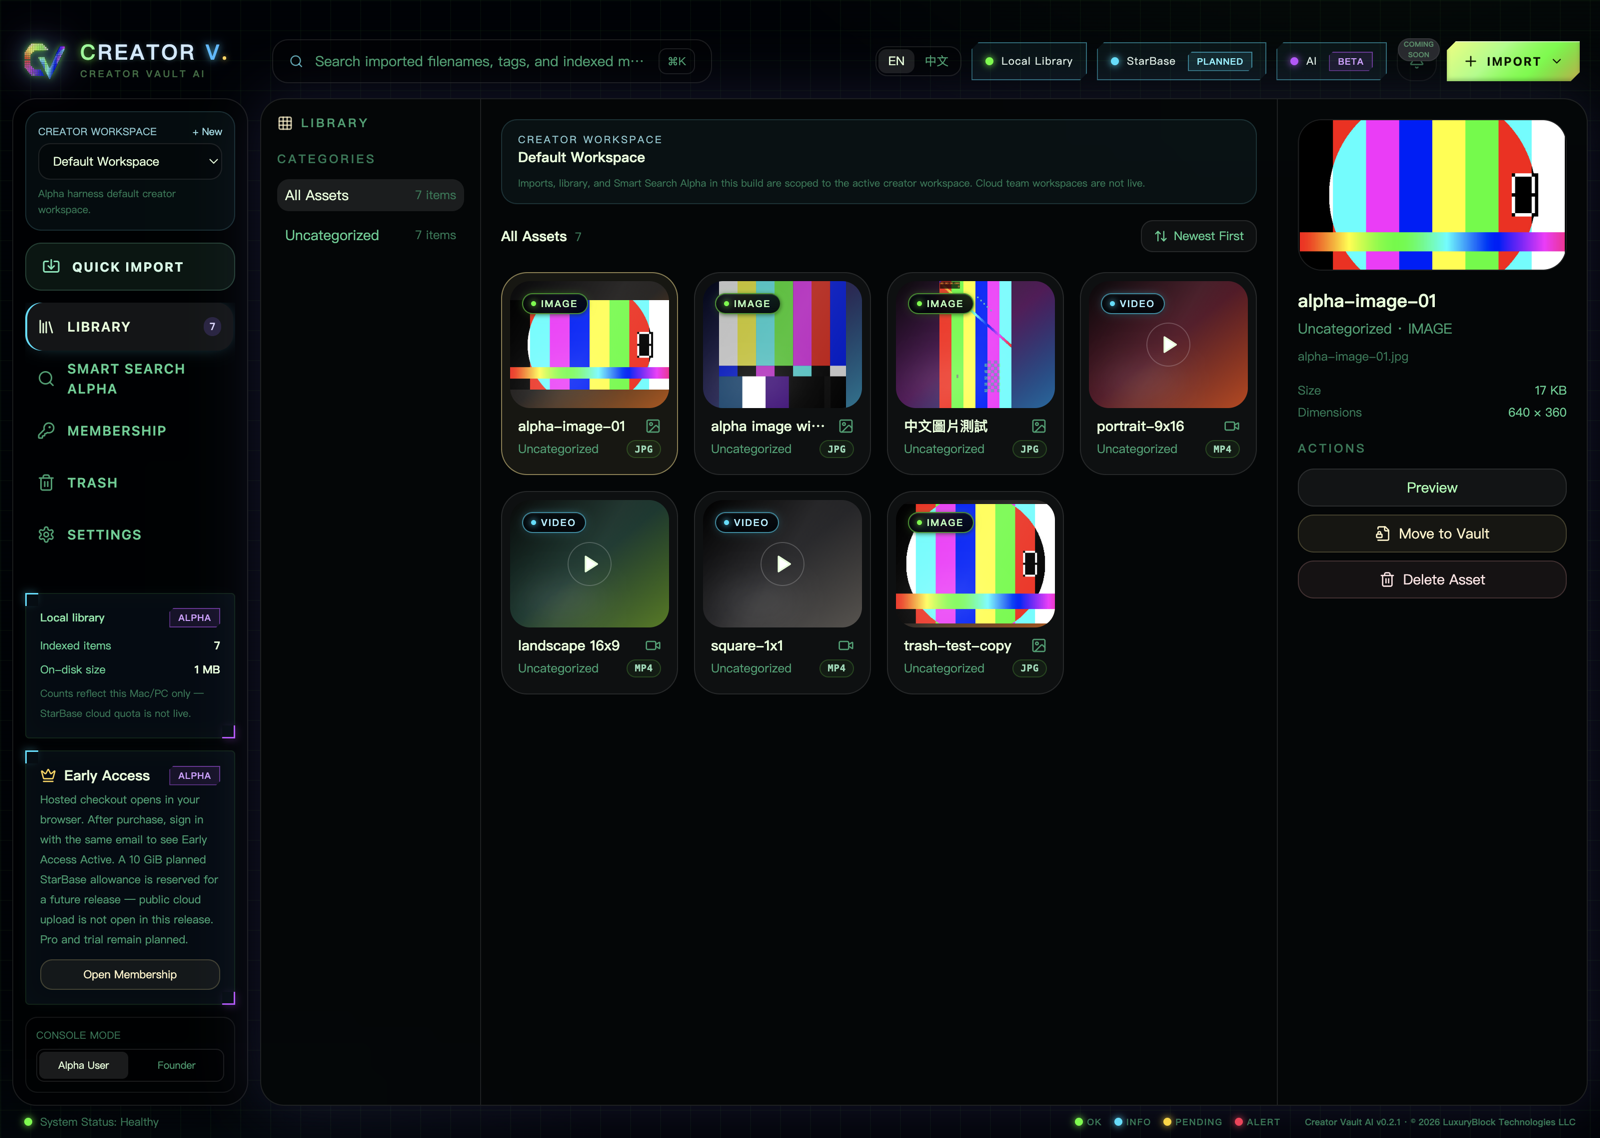Switch language to 中文
The width and height of the screenshot is (1600, 1138).
point(937,61)
